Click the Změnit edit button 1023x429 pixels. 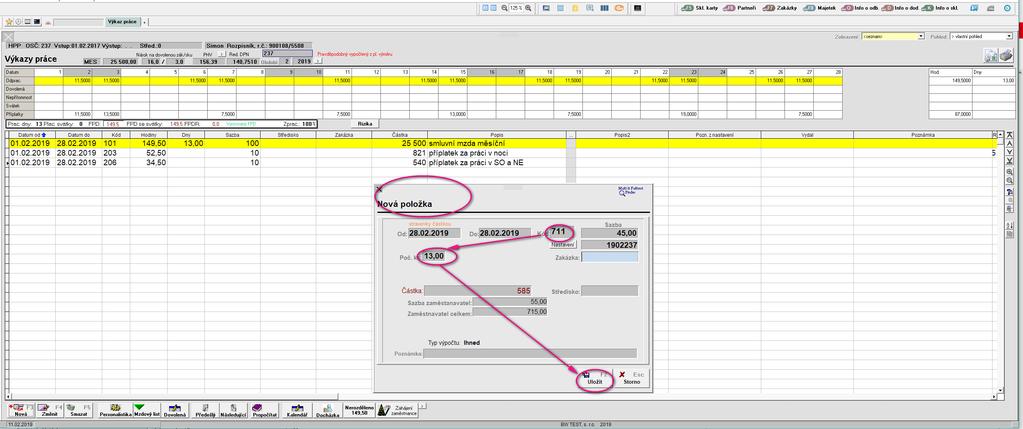49,410
